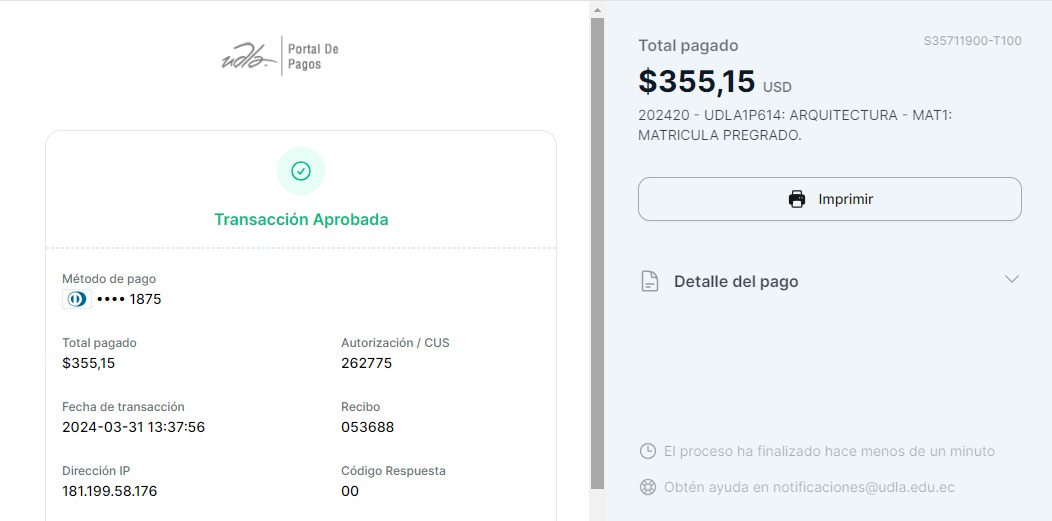Open the Detalle del pago section label
1052x521 pixels.
(736, 282)
